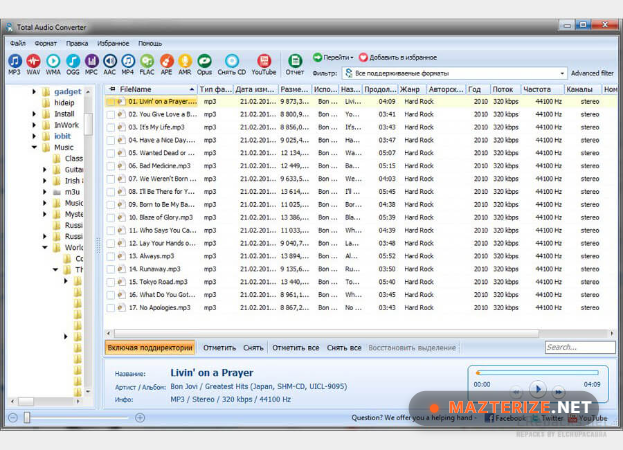Open the Правка menu
Screen dimensions: 623x450
point(77,43)
